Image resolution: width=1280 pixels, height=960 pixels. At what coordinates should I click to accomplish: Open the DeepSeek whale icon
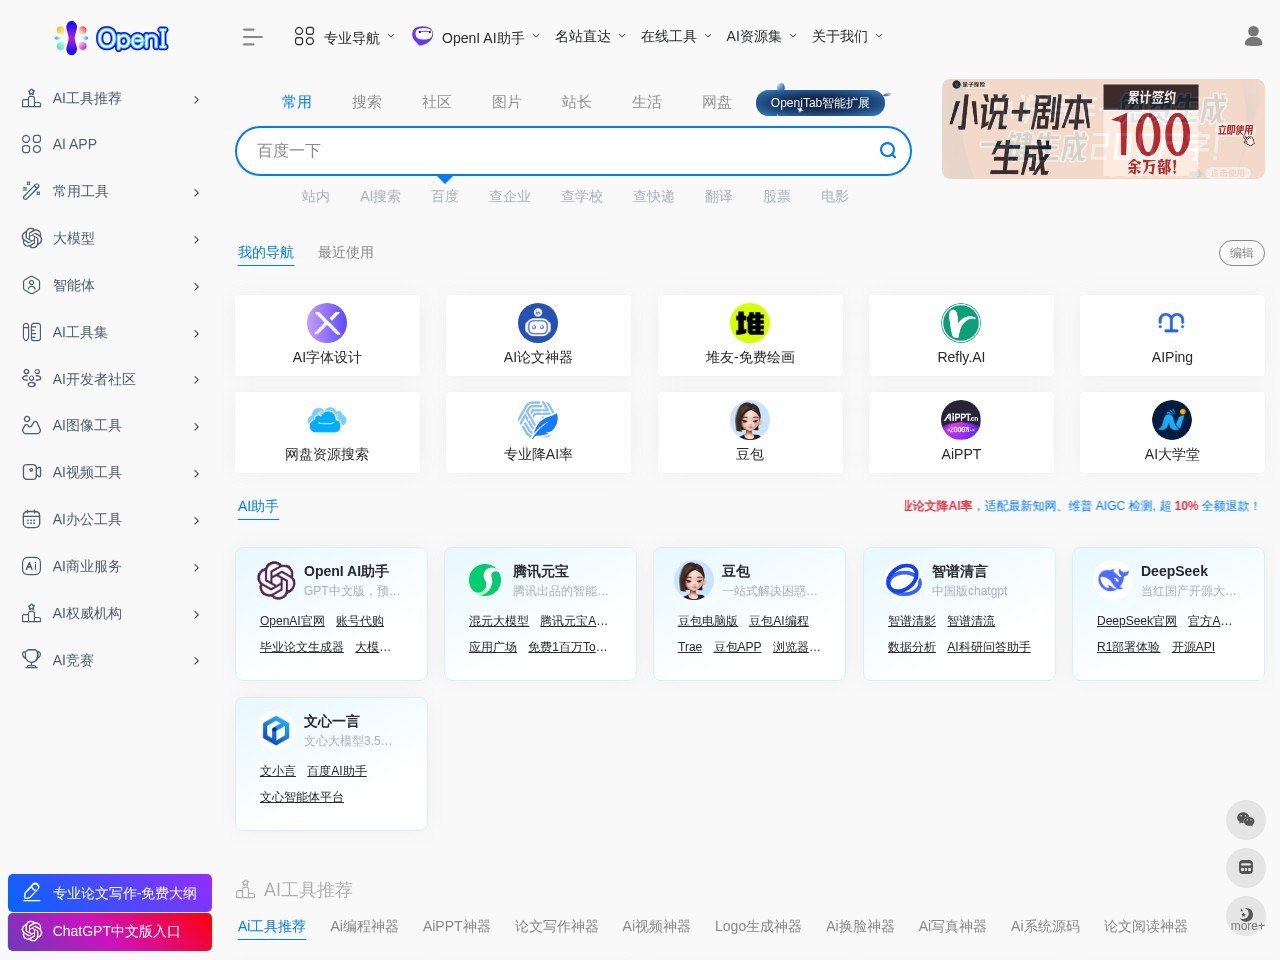[x=1112, y=580]
